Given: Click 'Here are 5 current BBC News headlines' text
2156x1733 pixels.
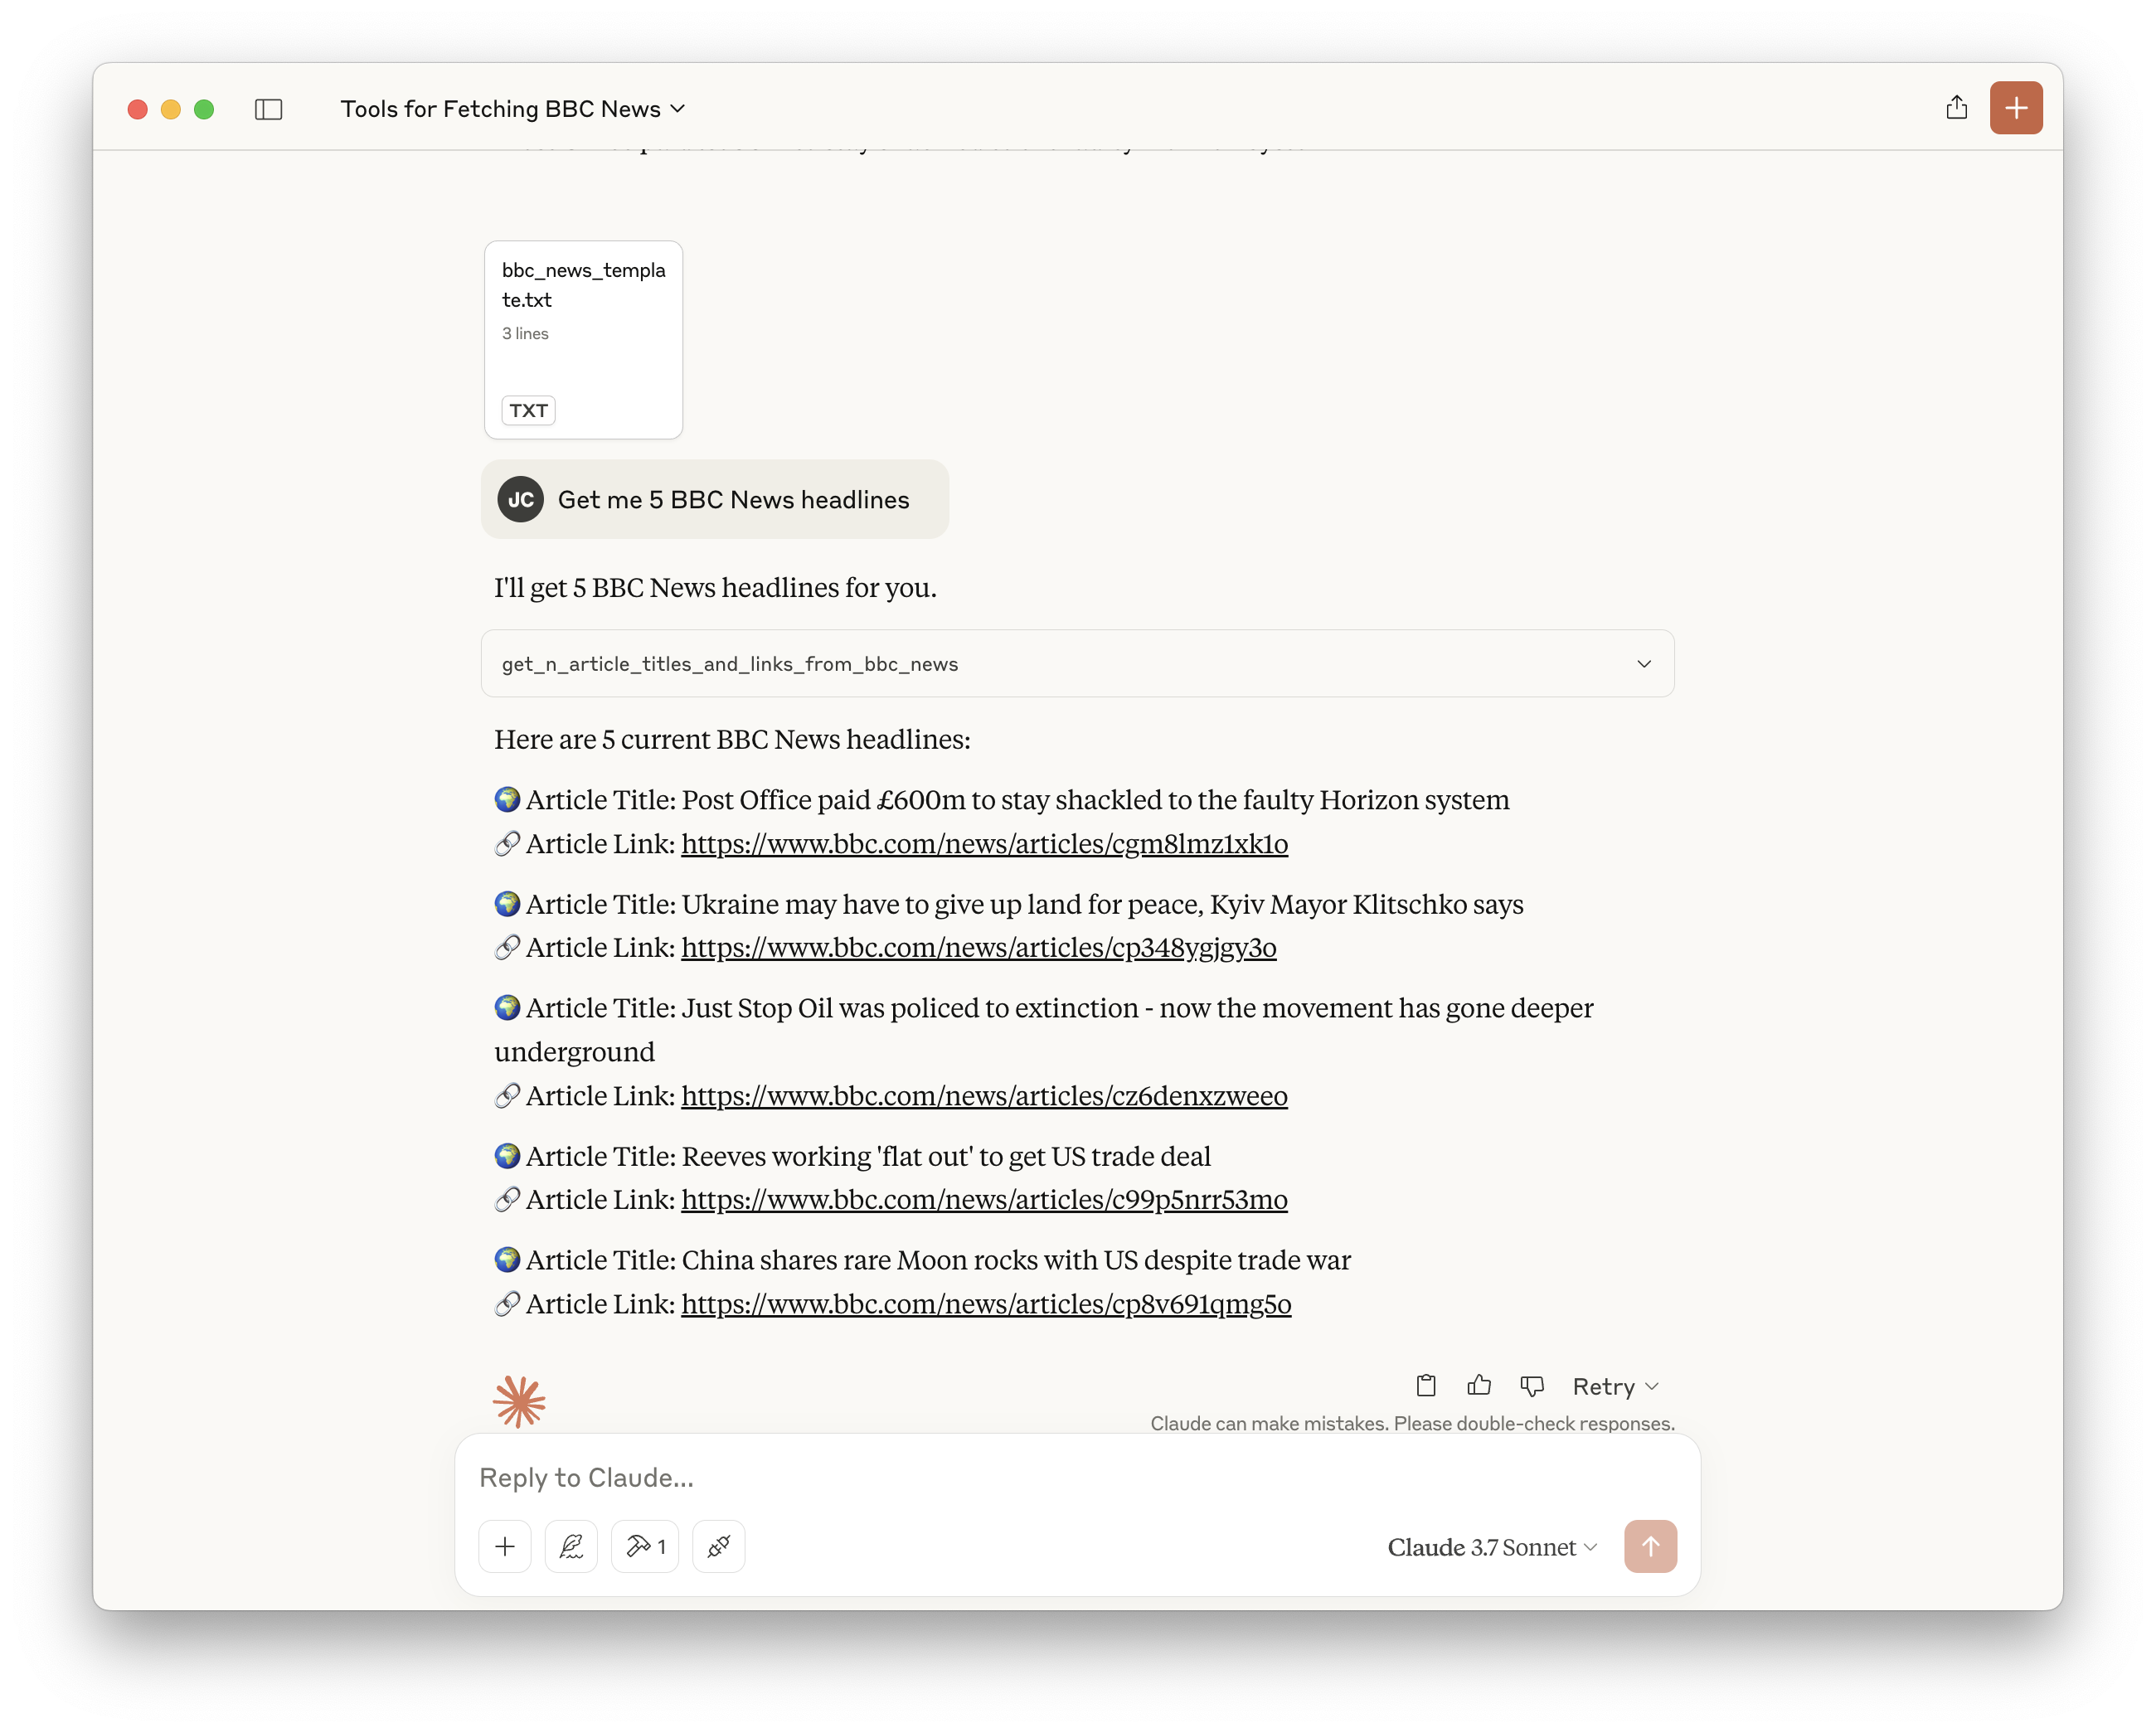Looking at the screenshot, I should click(732, 739).
